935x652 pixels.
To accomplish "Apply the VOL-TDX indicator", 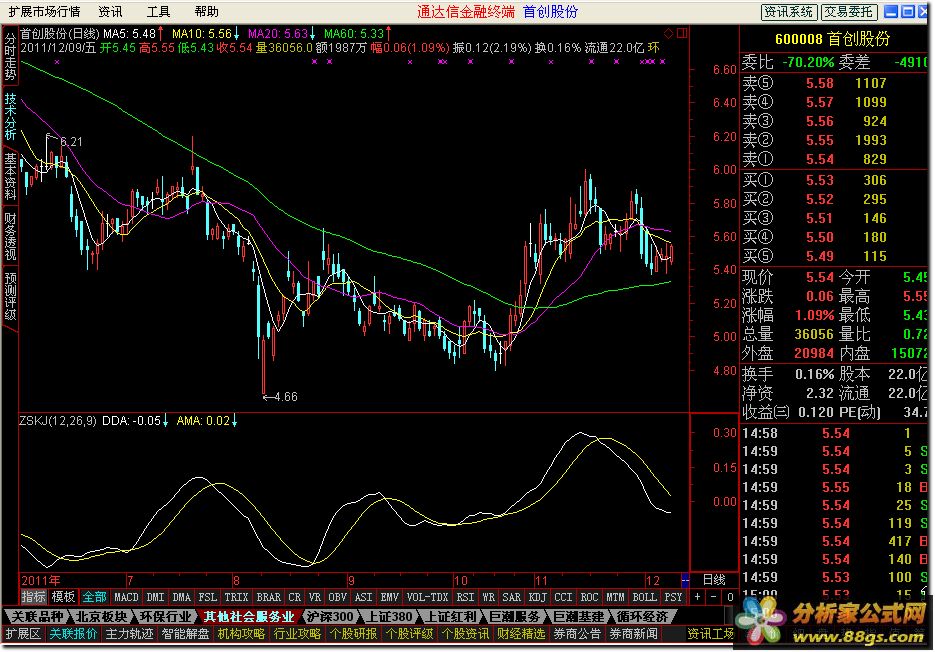I will [427, 597].
